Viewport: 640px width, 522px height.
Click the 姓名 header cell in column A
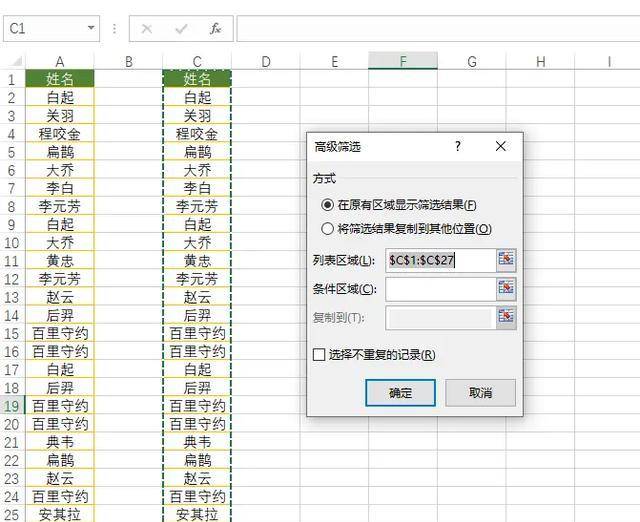(x=60, y=79)
